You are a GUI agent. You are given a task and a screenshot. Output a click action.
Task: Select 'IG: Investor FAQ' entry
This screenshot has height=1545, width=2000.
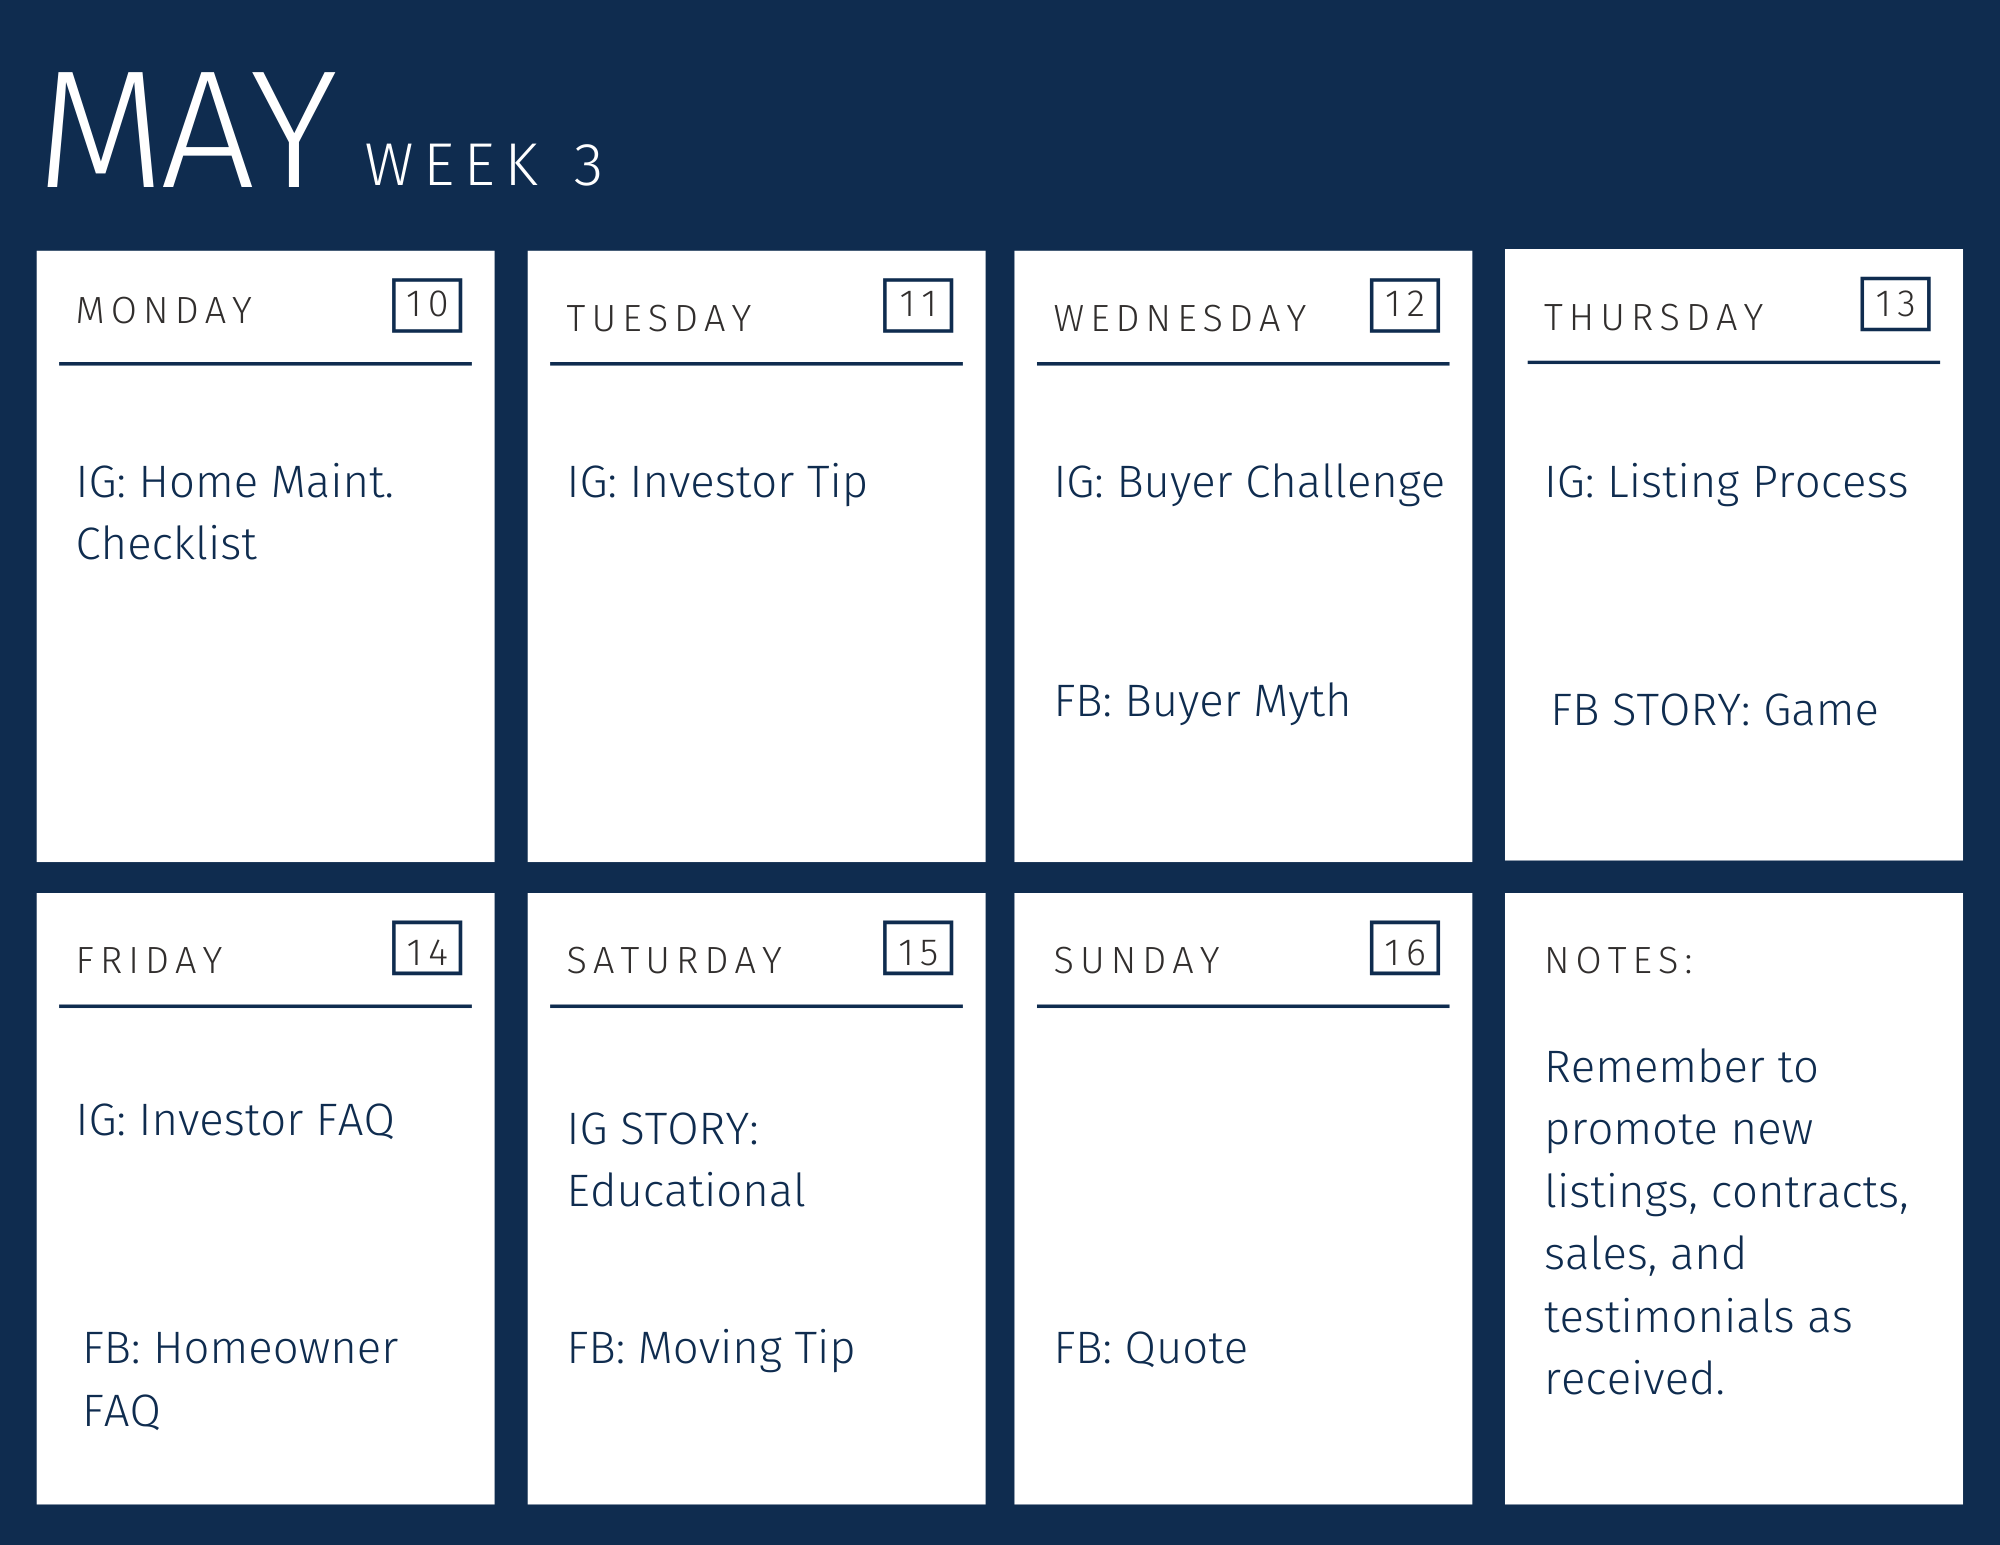236,1120
